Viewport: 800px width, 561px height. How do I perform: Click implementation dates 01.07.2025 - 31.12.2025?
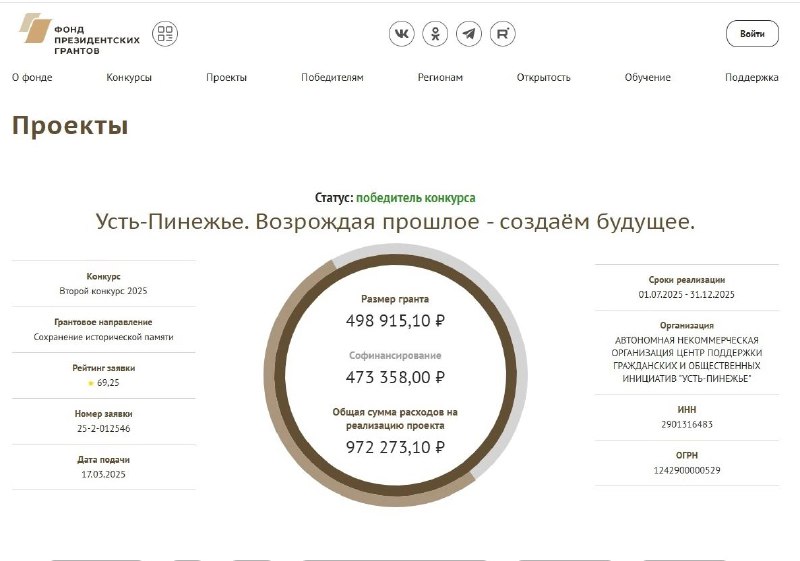(687, 294)
